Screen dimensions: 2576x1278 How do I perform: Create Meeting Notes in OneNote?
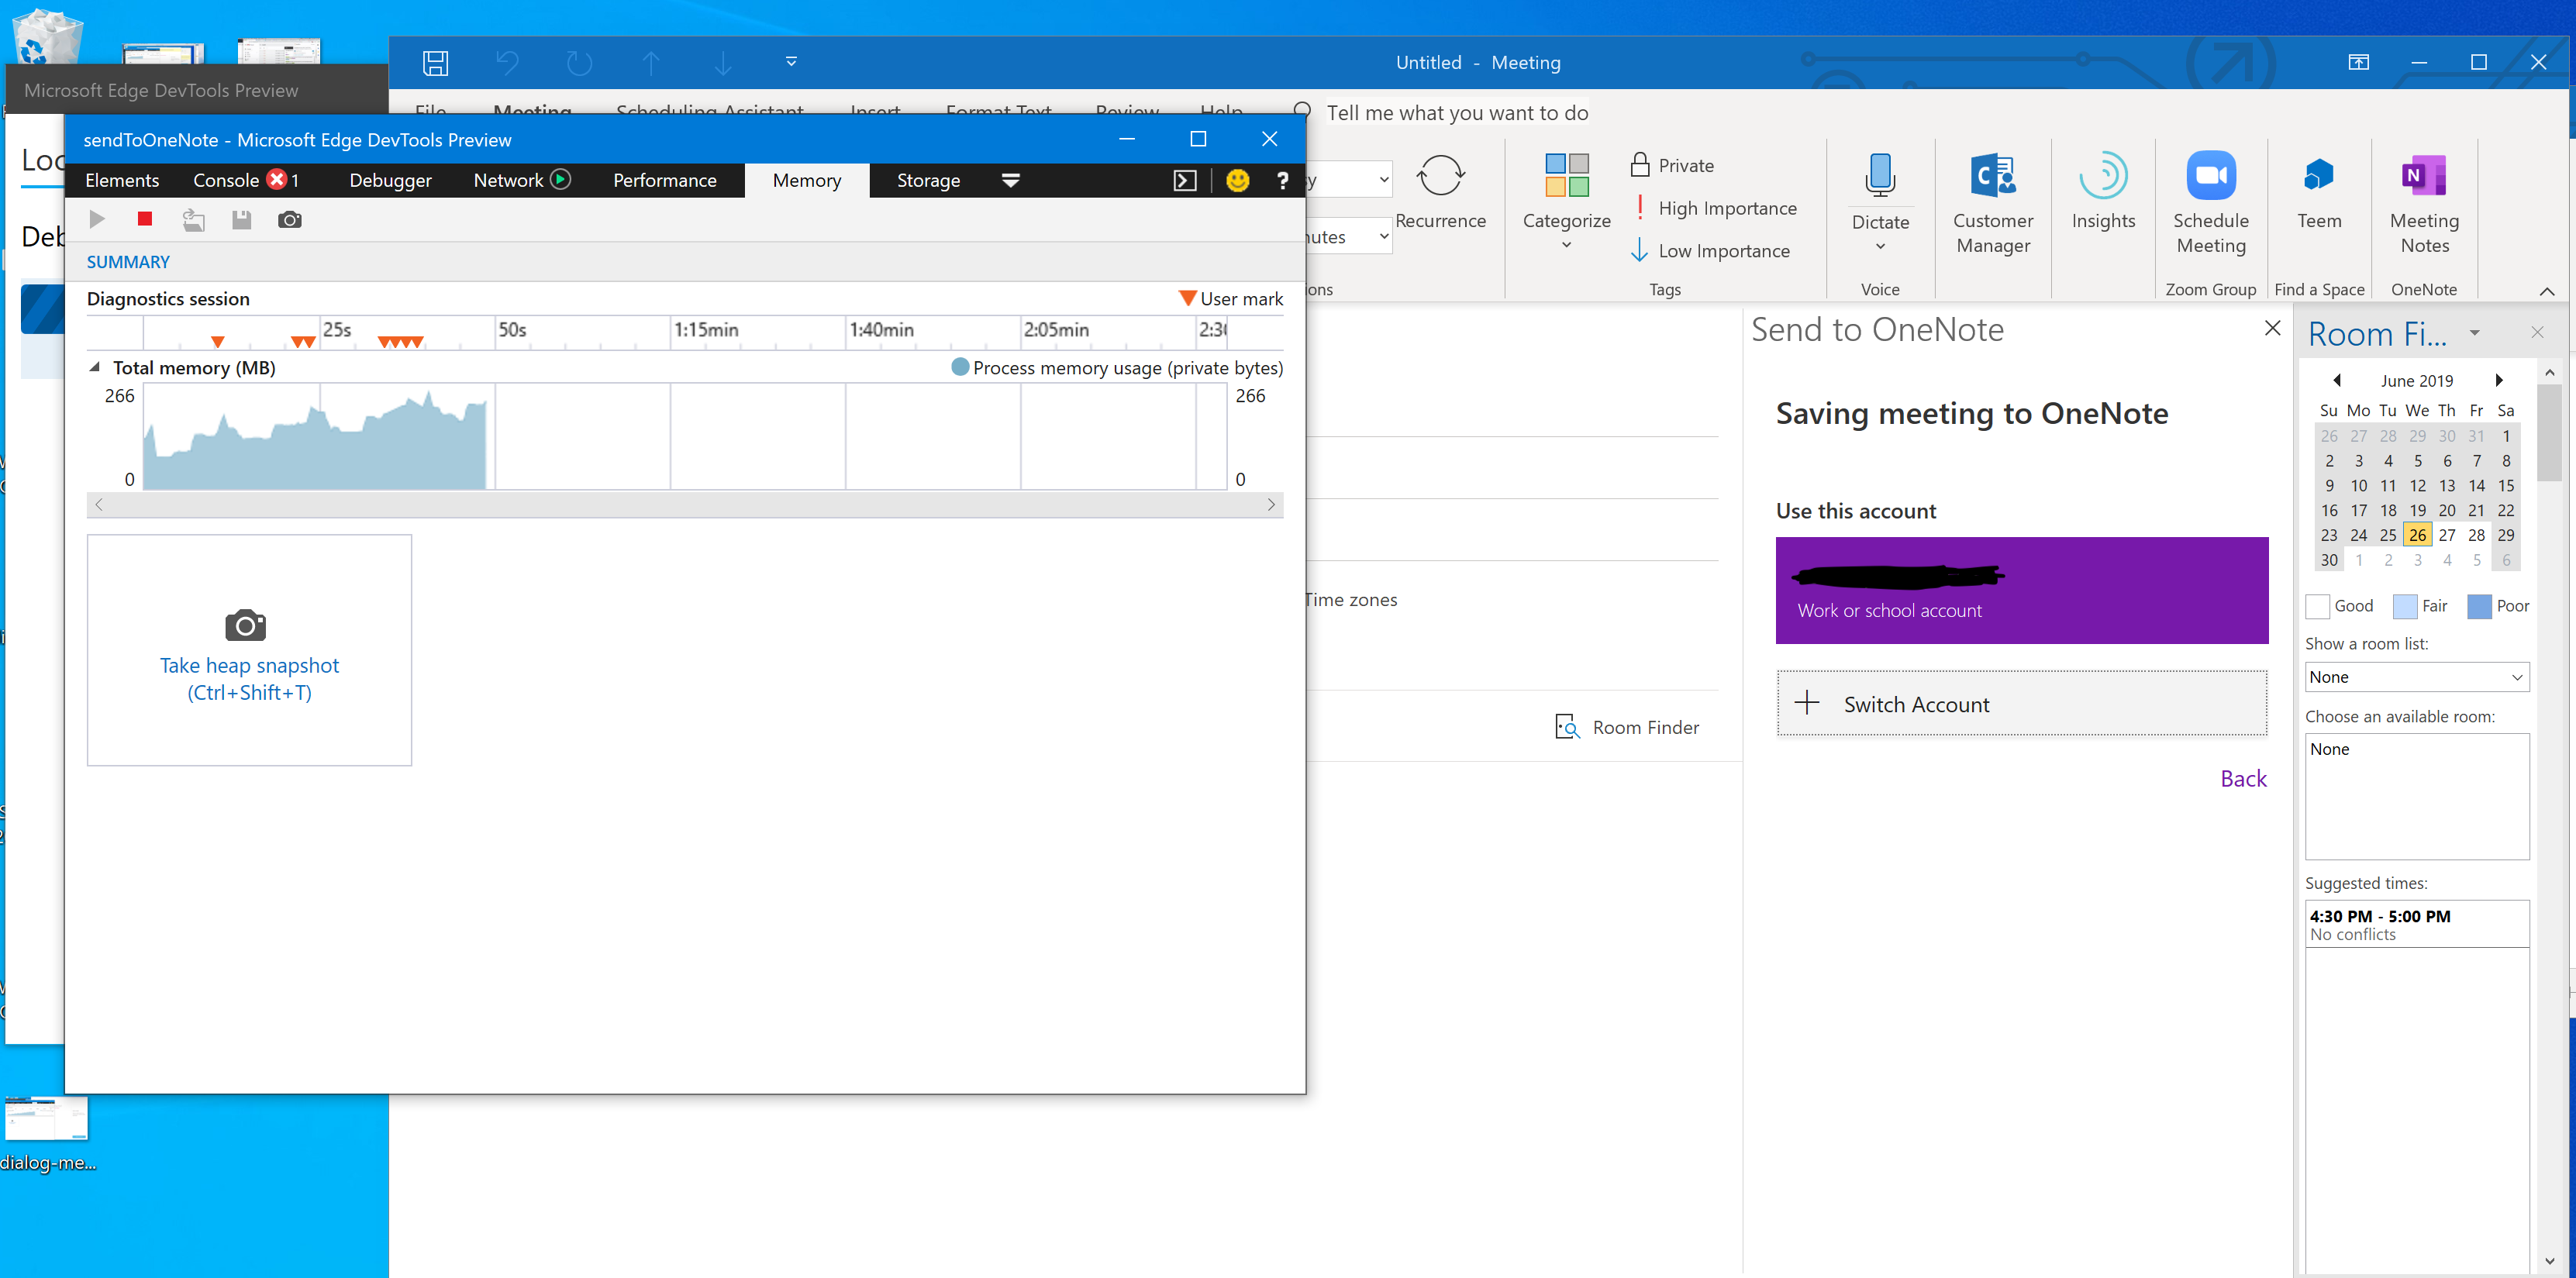click(2423, 200)
